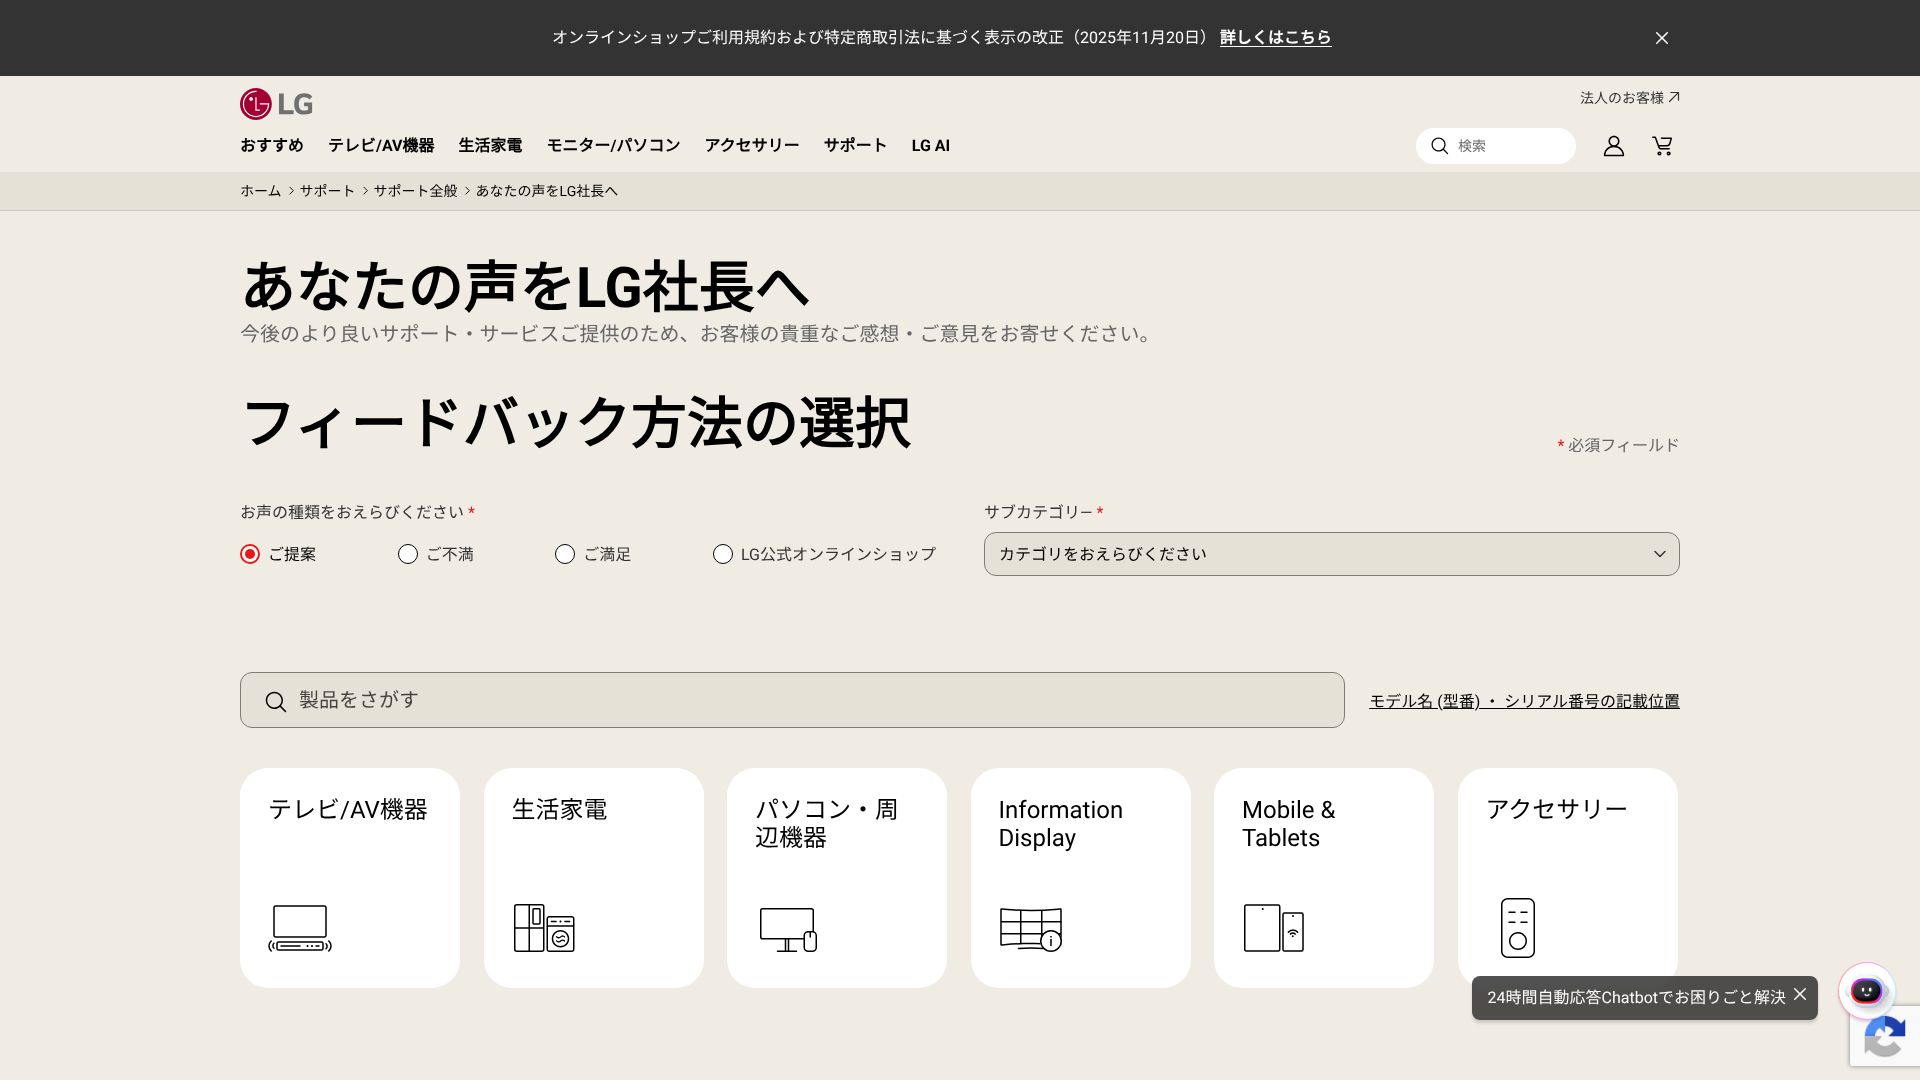Open the user account icon
Image resolution: width=1920 pixels, height=1080 pixels.
coord(1614,146)
